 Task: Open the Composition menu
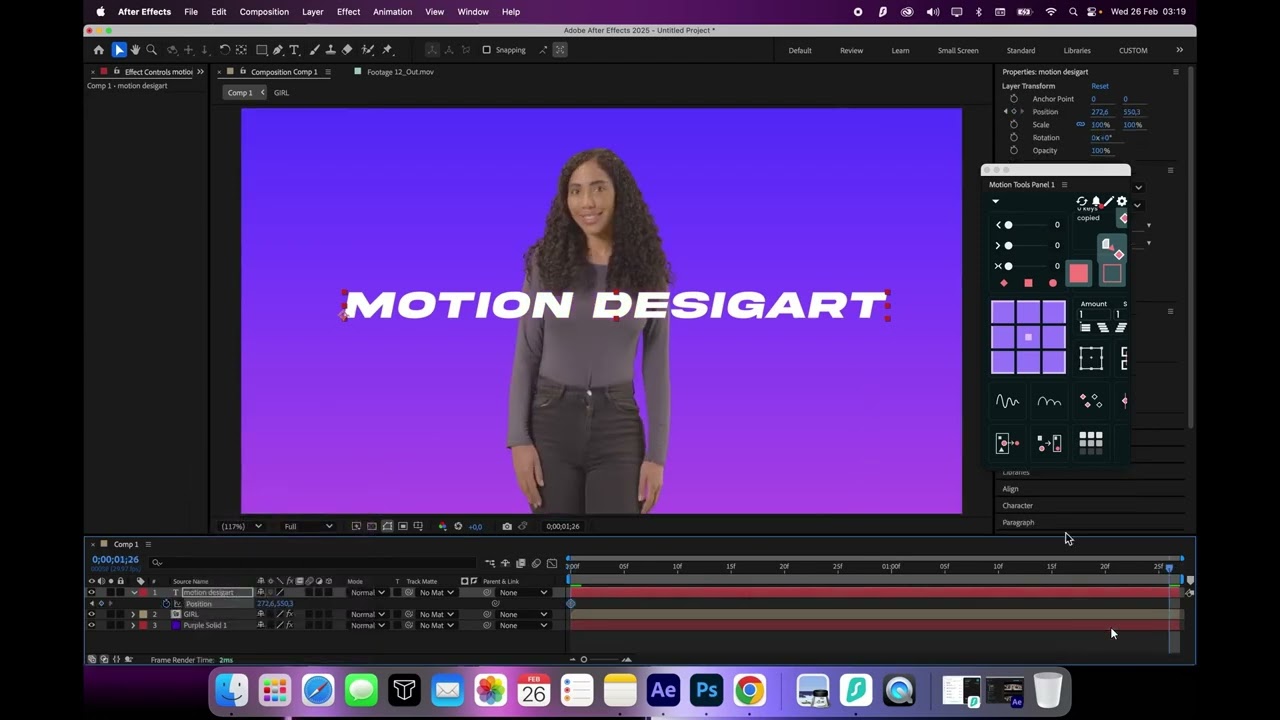(x=264, y=12)
